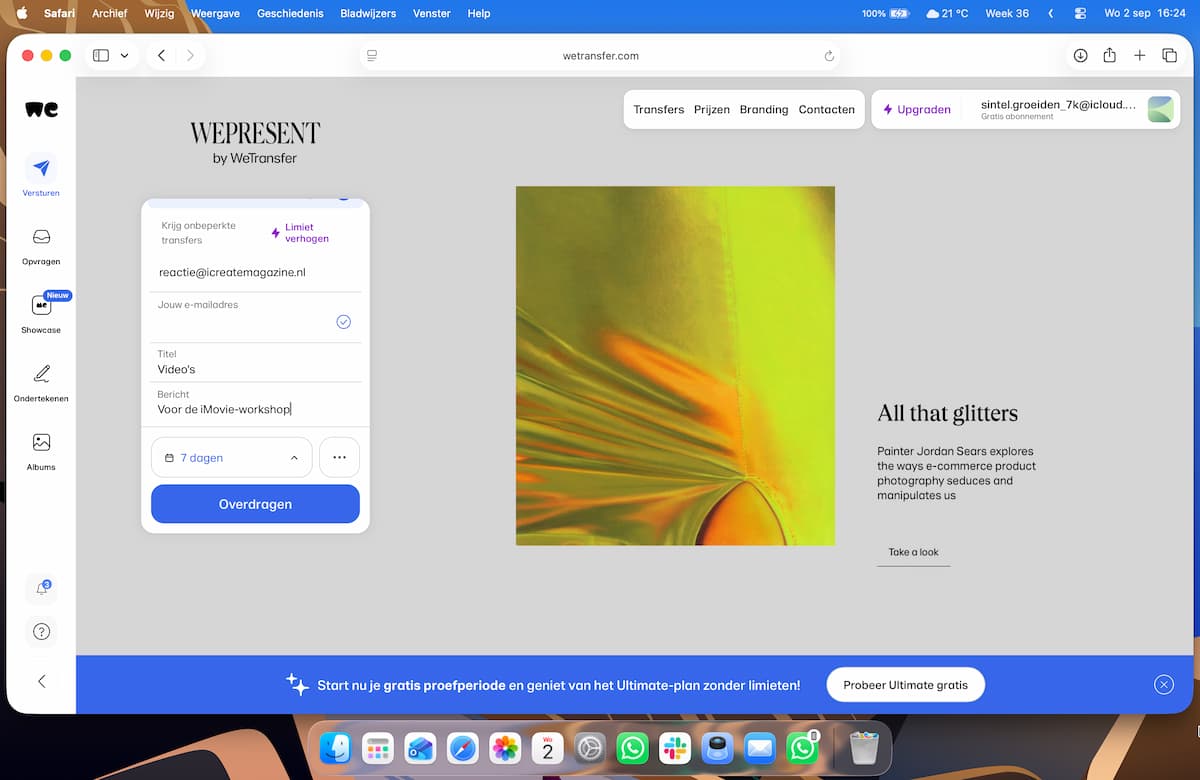Open the Weergave menu
Image resolution: width=1200 pixels, height=780 pixels.
point(215,13)
